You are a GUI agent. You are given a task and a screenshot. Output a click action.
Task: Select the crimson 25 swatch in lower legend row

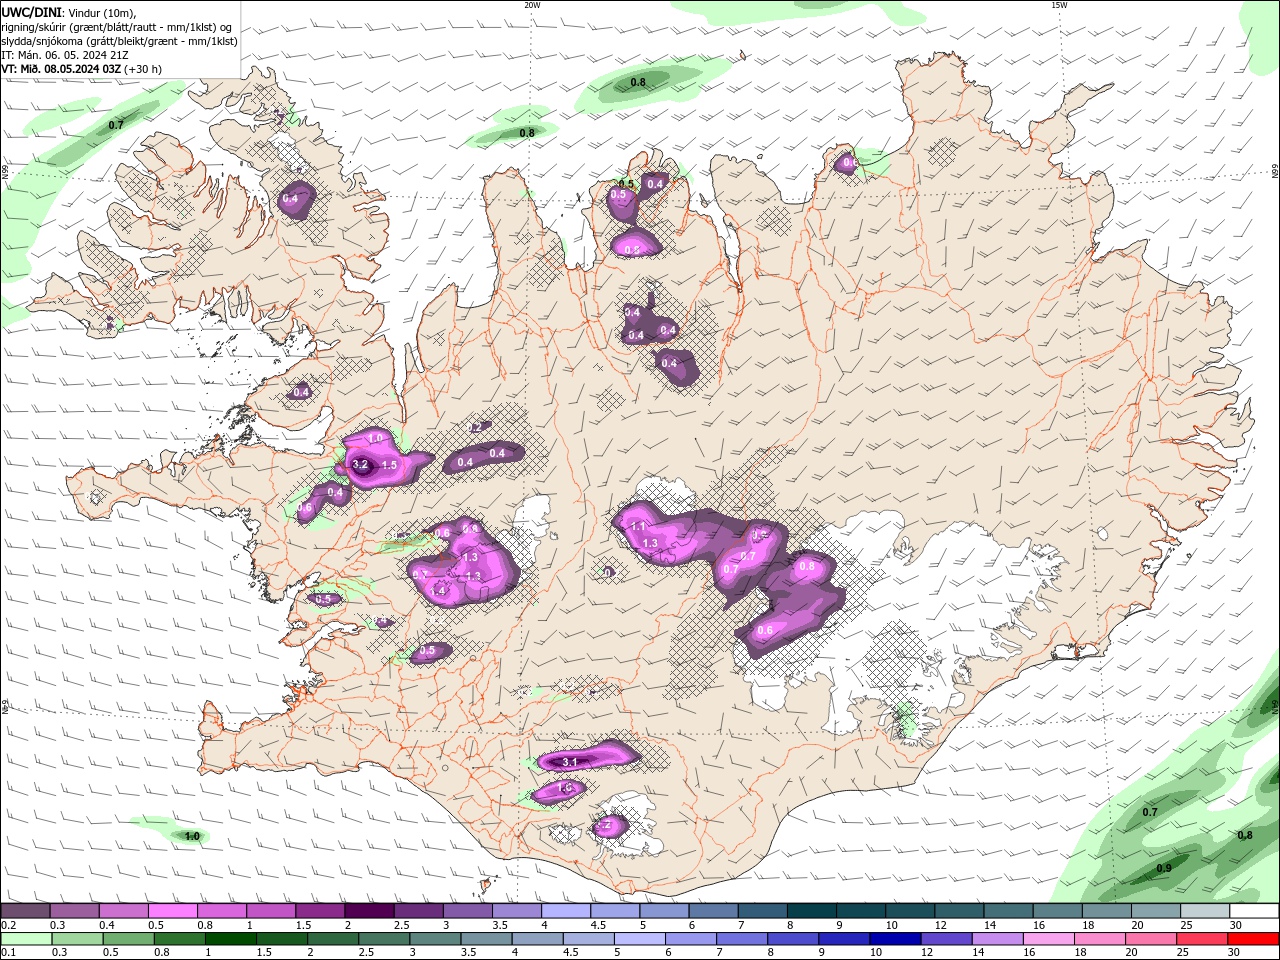click(1201, 939)
